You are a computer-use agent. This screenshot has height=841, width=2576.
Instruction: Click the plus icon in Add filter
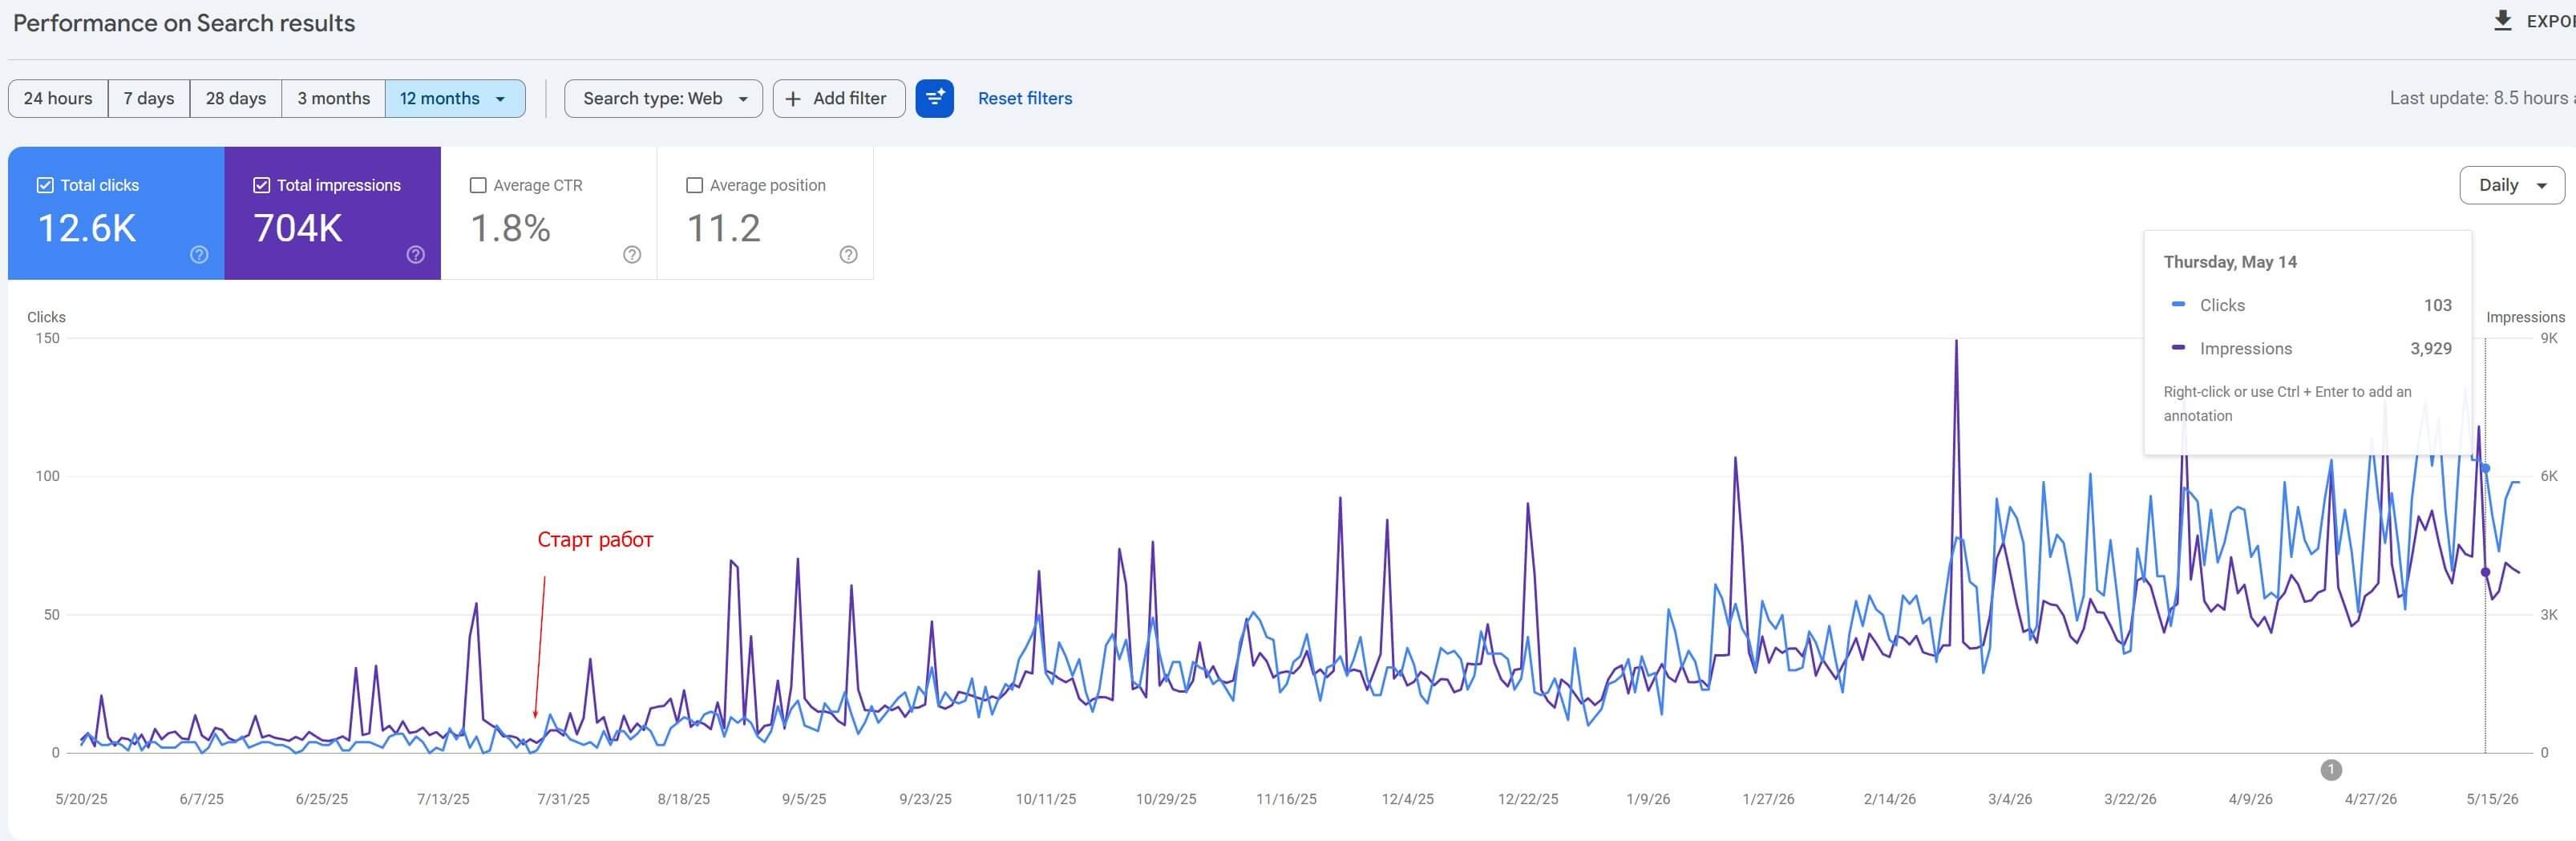793,98
